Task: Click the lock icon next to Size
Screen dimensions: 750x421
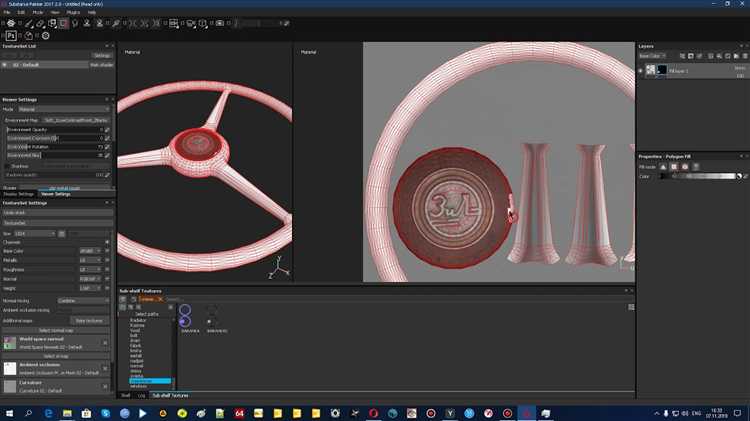Action: tap(62, 233)
